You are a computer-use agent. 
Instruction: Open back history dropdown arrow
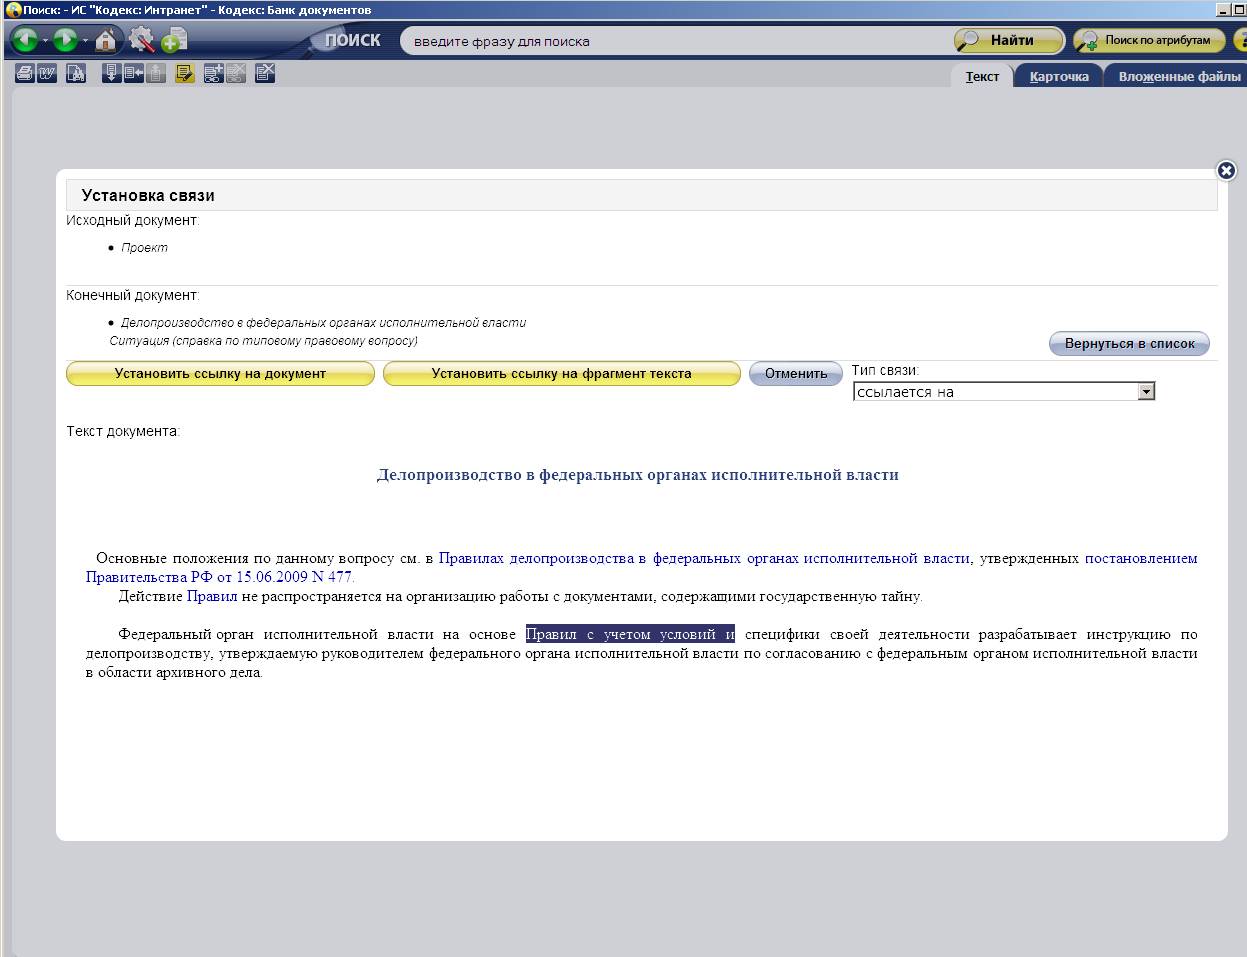(x=45, y=41)
